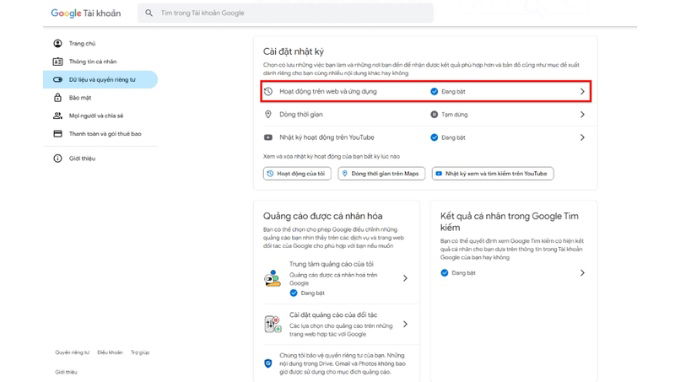Expand Cài đặt quảng cáo của đối tác chevron
The image size is (680, 382).
(405, 324)
